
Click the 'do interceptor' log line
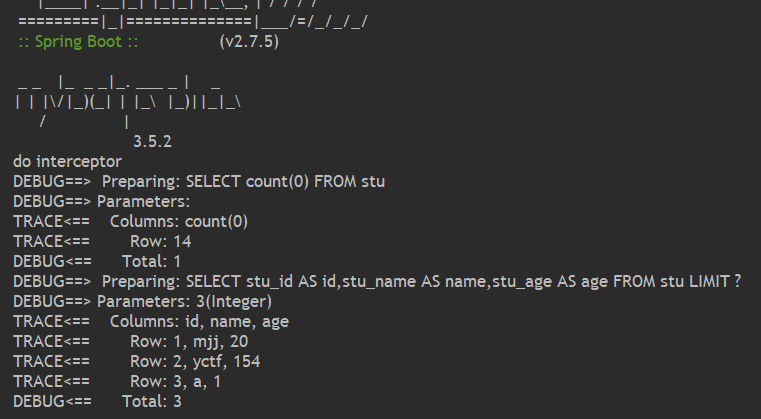tap(67, 162)
